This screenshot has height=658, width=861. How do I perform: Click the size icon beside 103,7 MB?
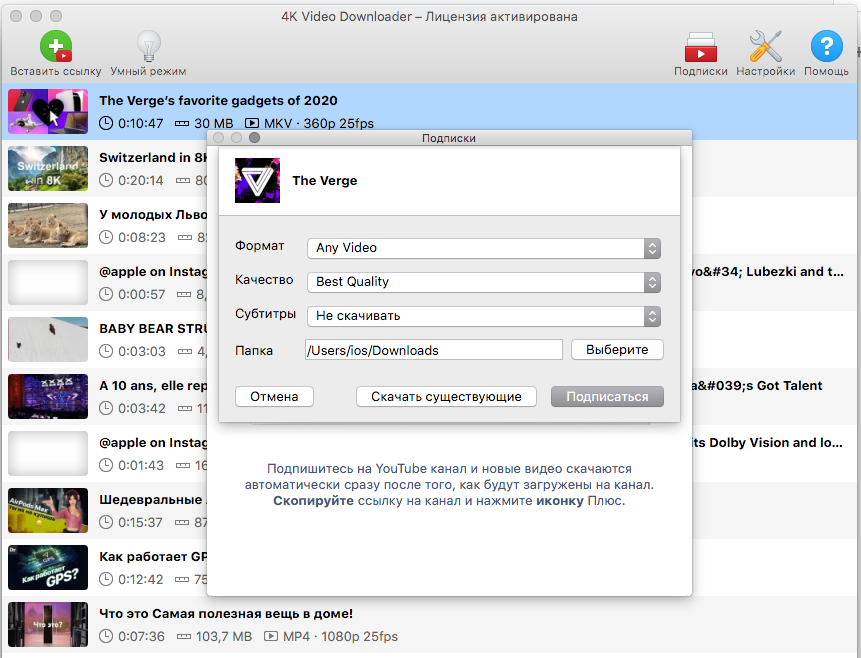click(184, 637)
